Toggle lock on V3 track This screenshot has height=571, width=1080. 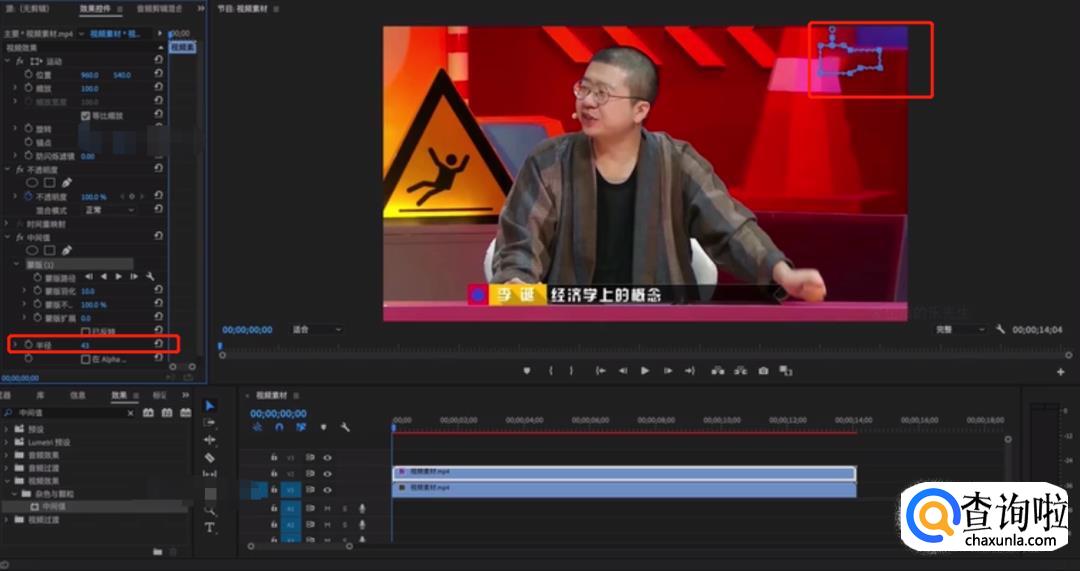tap(273, 457)
